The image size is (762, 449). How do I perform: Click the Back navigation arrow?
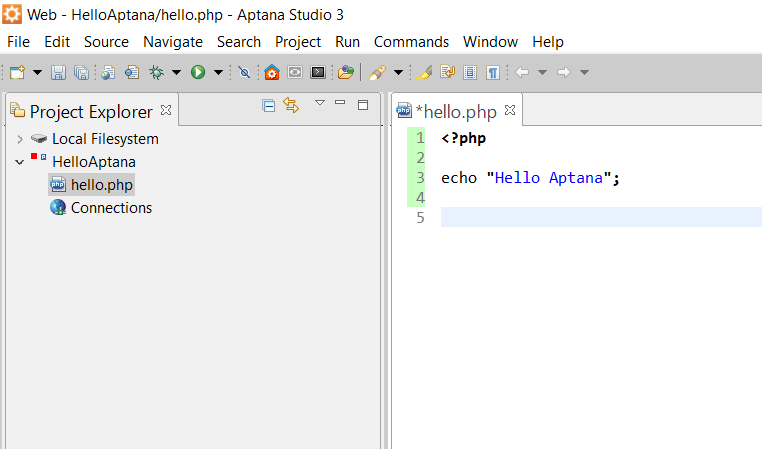point(522,72)
